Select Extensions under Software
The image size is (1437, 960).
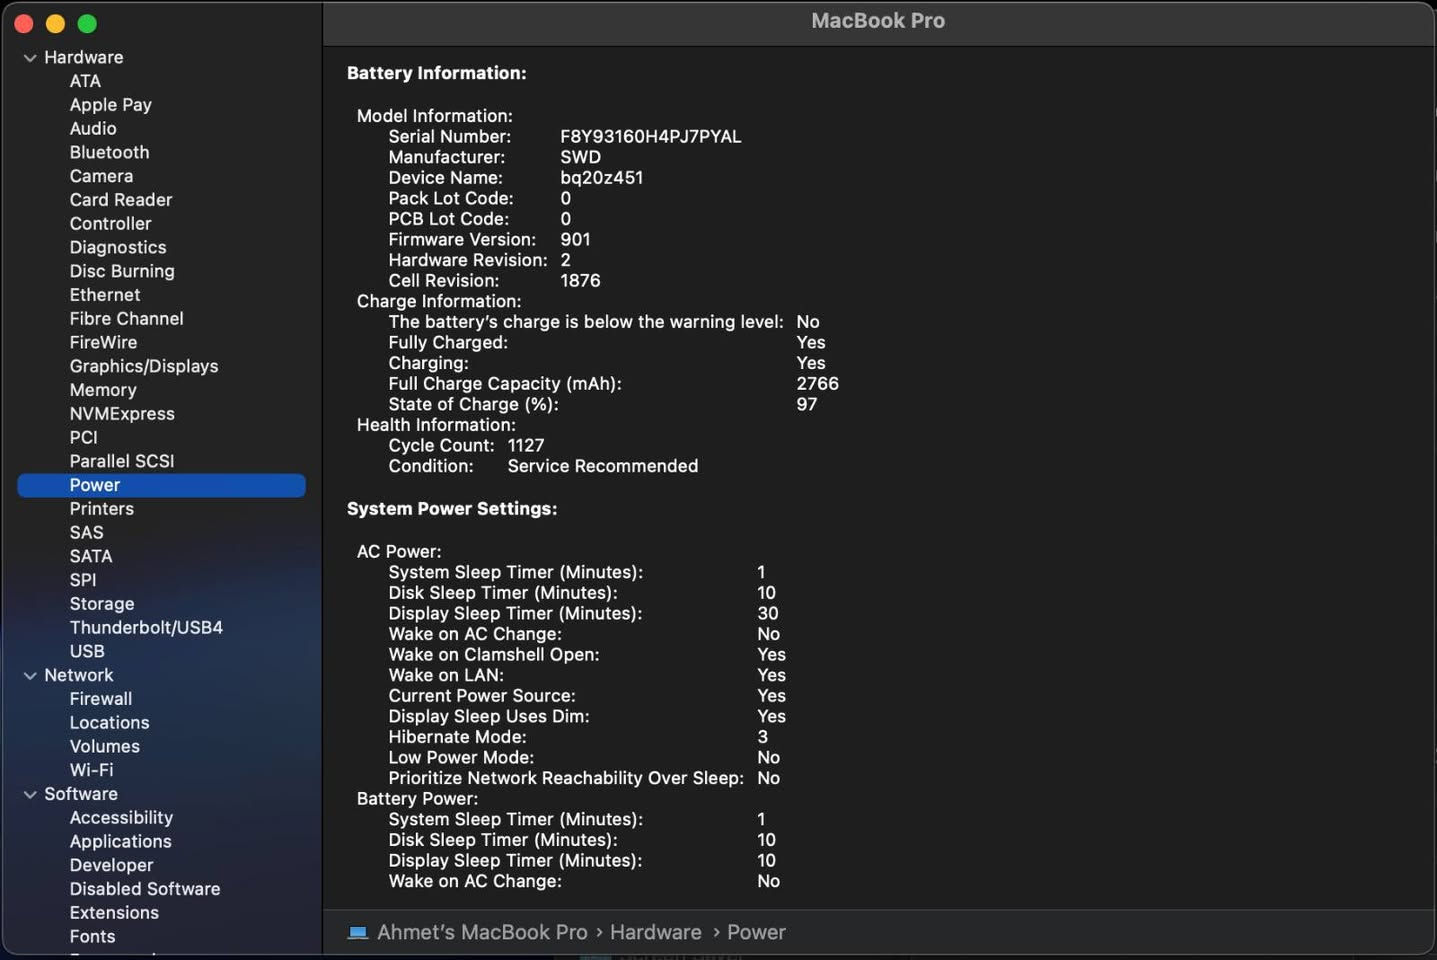click(x=114, y=913)
